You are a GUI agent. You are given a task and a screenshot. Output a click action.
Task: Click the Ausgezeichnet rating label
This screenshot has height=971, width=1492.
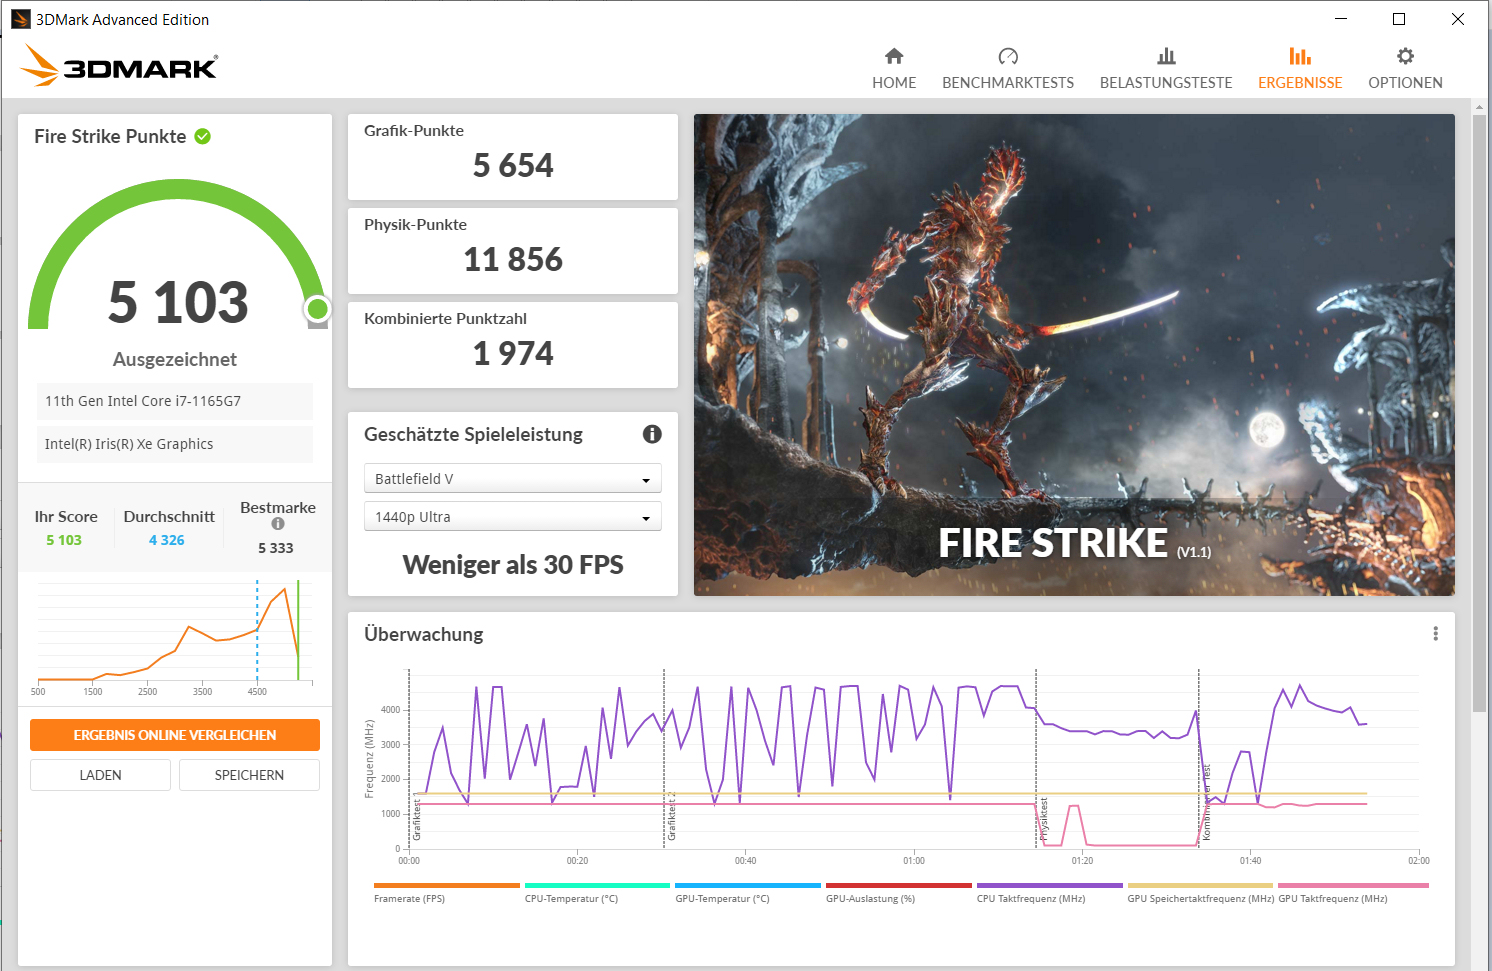click(x=175, y=359)
